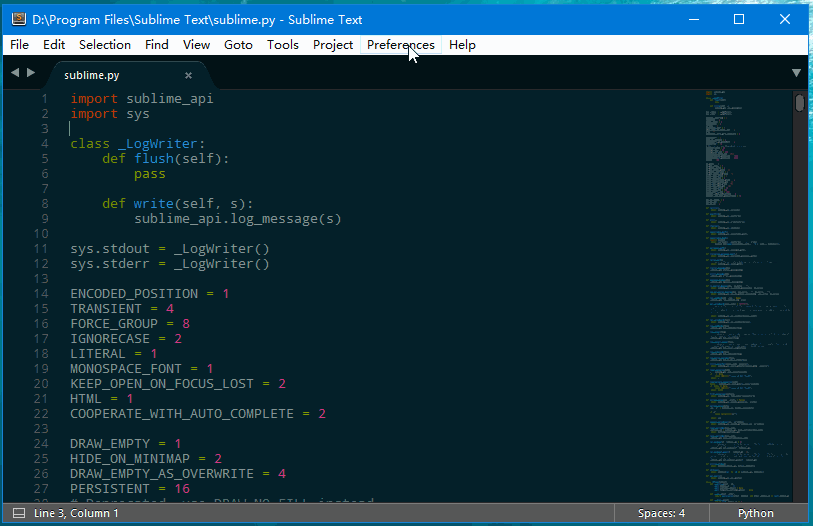Go to next tab with right arrow
Viewport: 813px width, 526px height.
[31, 73]
